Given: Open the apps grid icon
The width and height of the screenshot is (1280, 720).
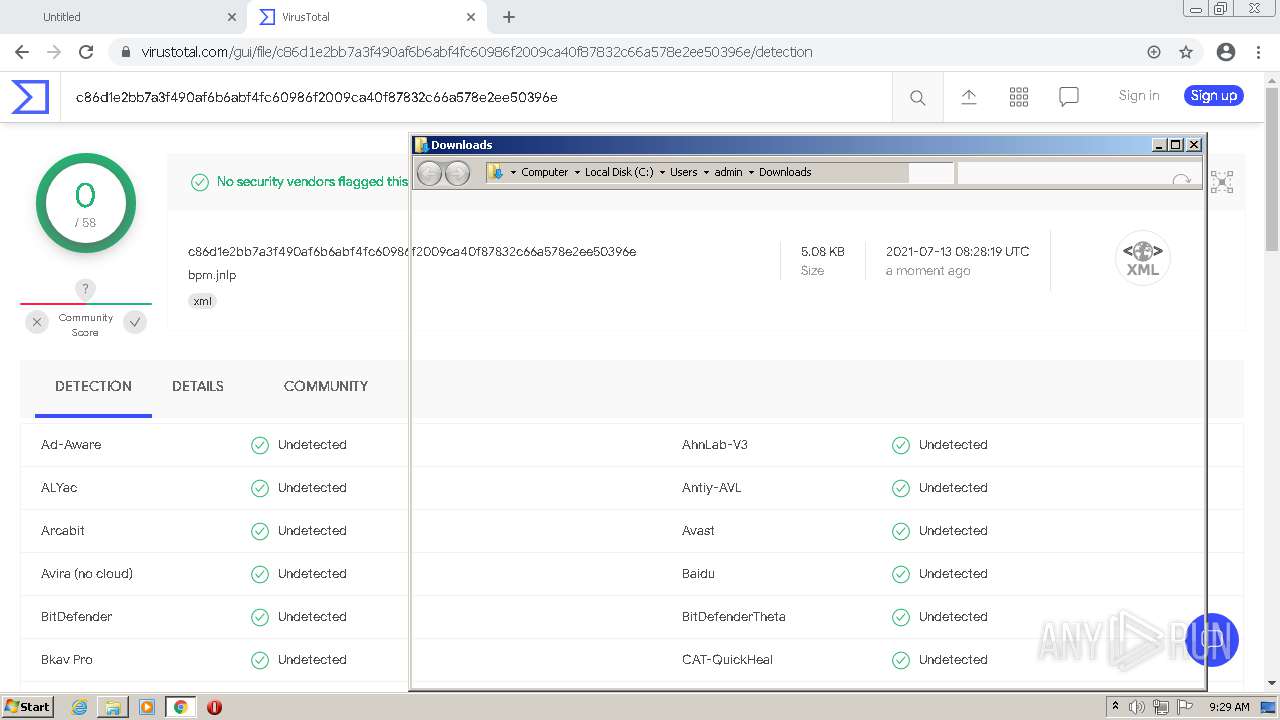Looking at the screenshot, I should [x=1018, y=96].
